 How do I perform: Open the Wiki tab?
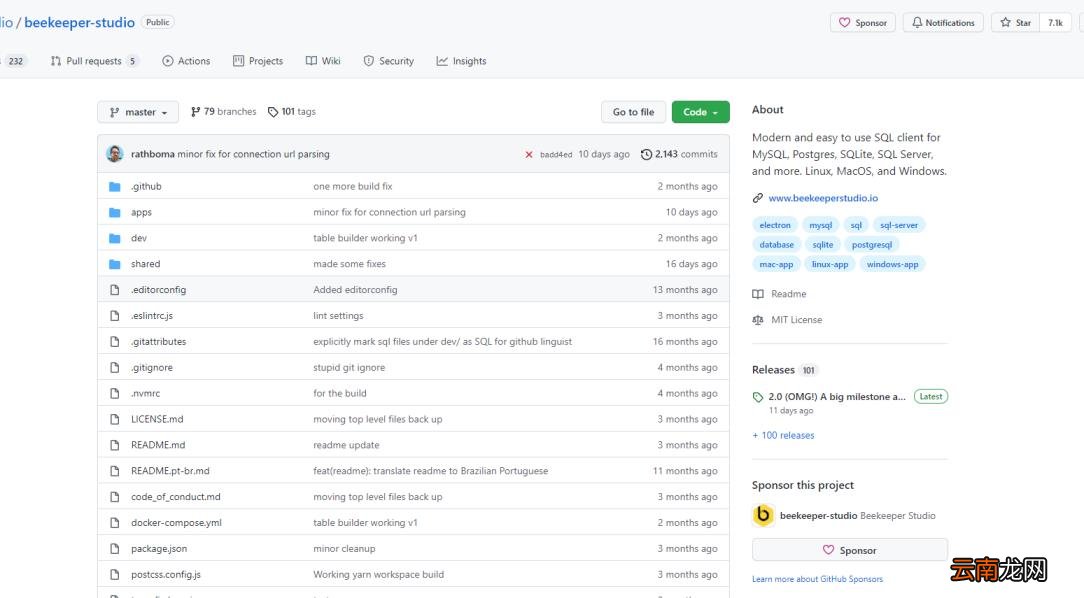(x=323, y=61)
